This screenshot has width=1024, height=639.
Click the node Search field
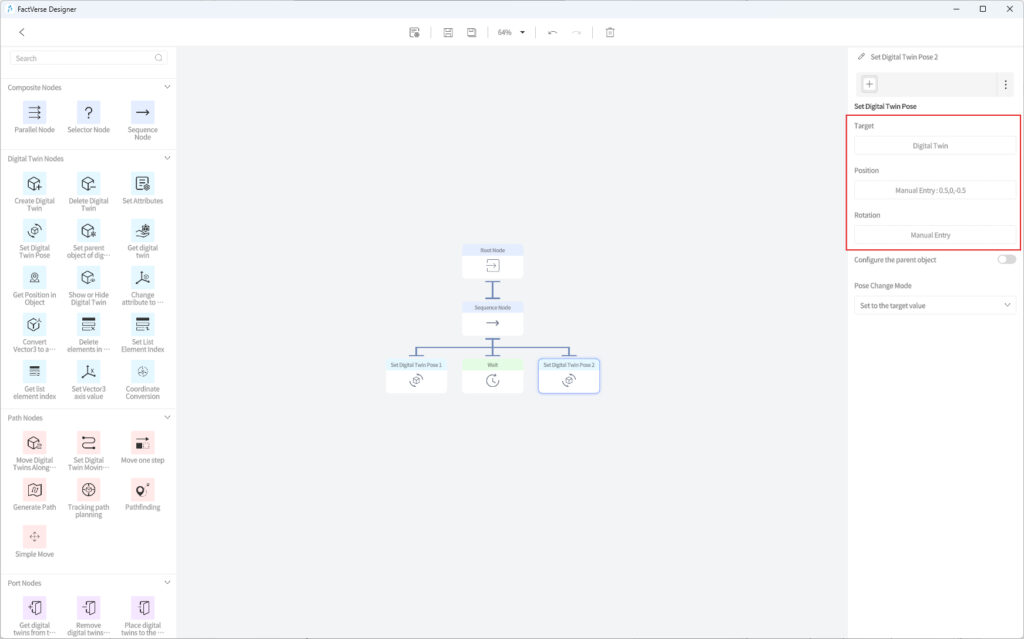88,58
